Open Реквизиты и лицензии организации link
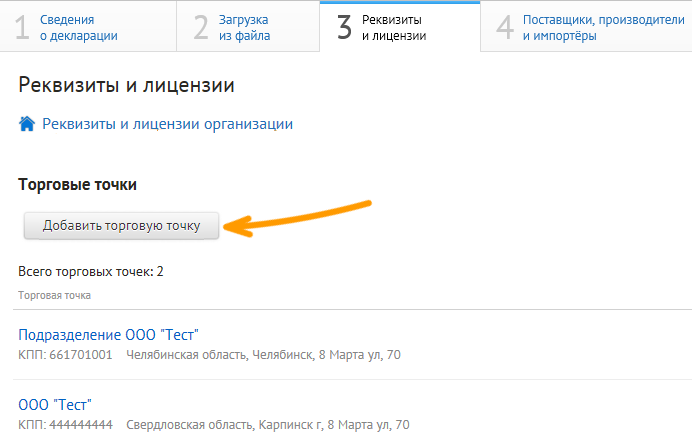The width and height of the screenshot is (692, 438). [167, 124]
